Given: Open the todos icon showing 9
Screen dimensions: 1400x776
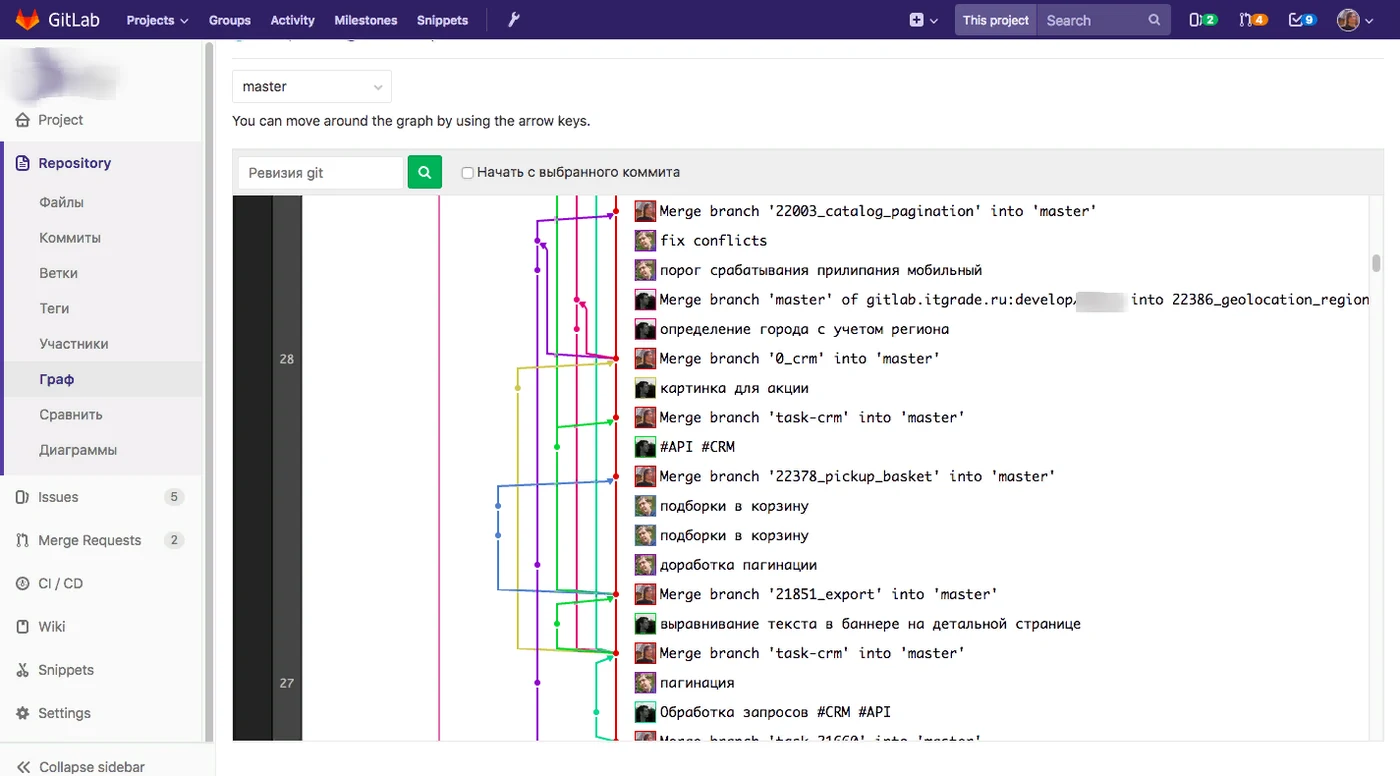Looking at the screenshot, I should [x=1303, y=20].
